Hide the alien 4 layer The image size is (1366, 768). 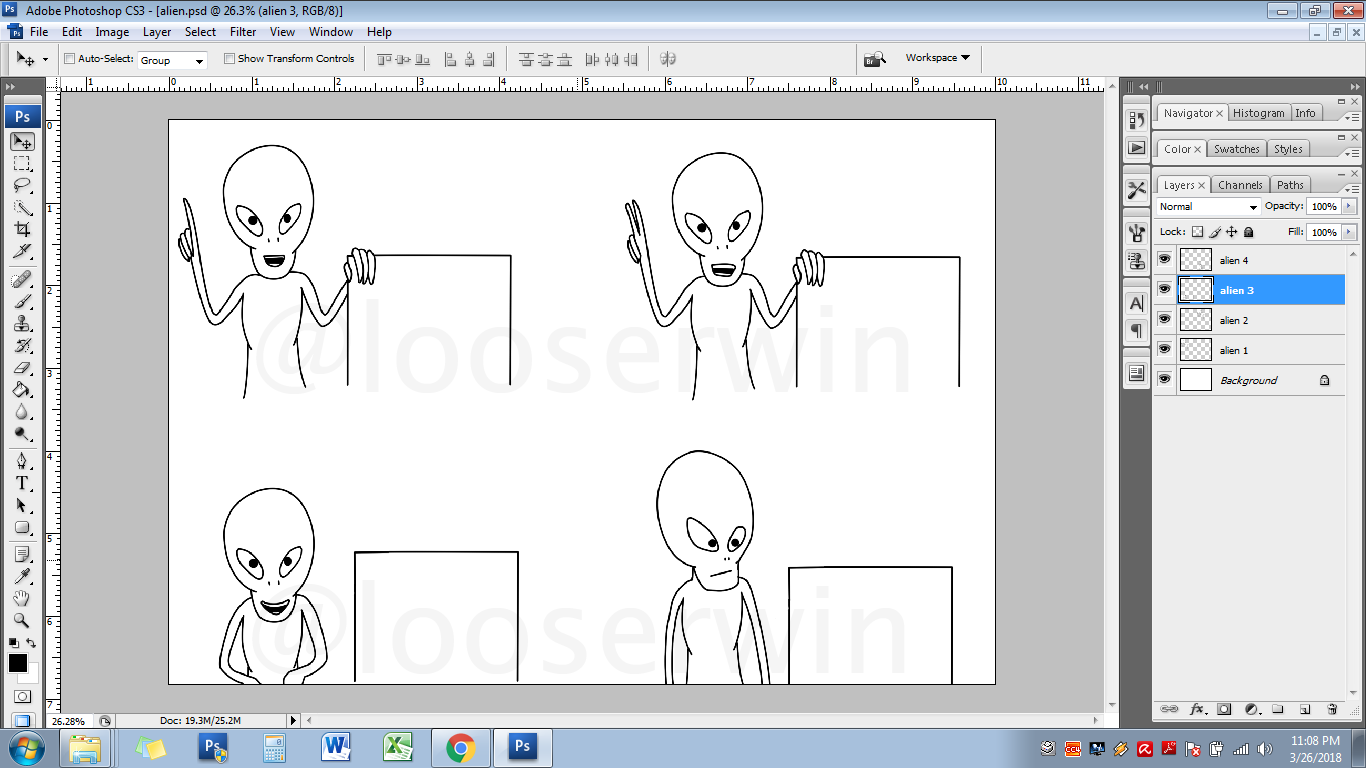(x=1164, y=259)
